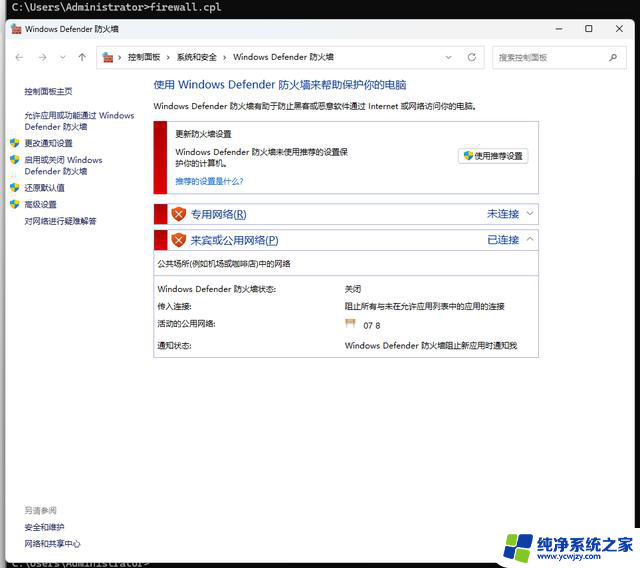Viewport: 640px width, 568px height.
Task: Expand the address bar history dropdown
Action: 449,58
